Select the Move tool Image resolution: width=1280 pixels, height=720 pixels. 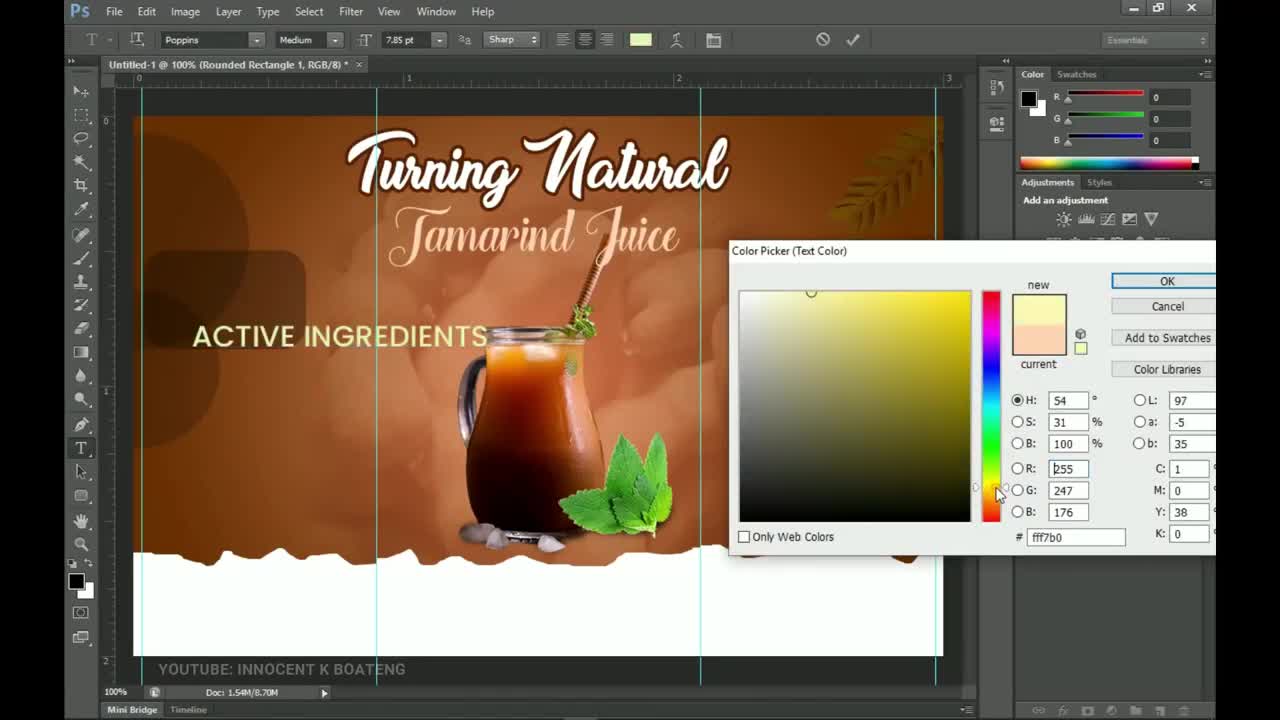81,91
